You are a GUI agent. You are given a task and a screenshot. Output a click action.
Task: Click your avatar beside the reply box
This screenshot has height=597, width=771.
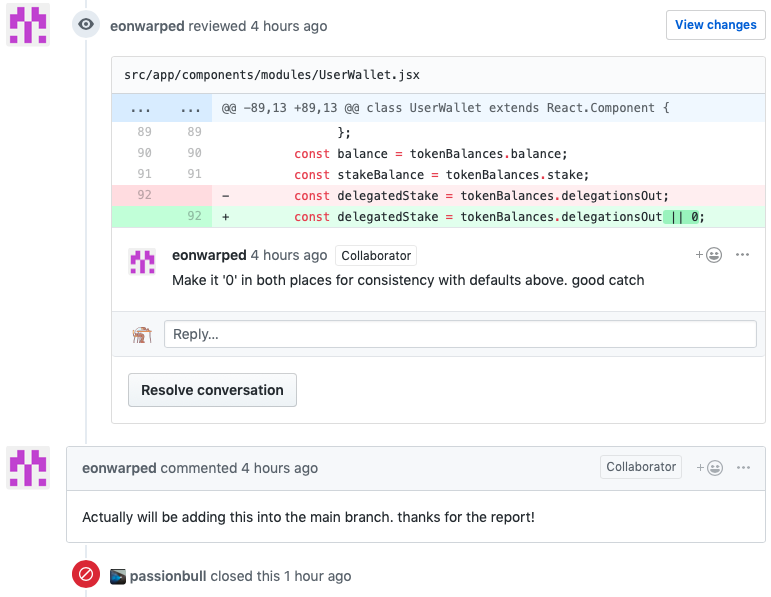click(142, 334)
